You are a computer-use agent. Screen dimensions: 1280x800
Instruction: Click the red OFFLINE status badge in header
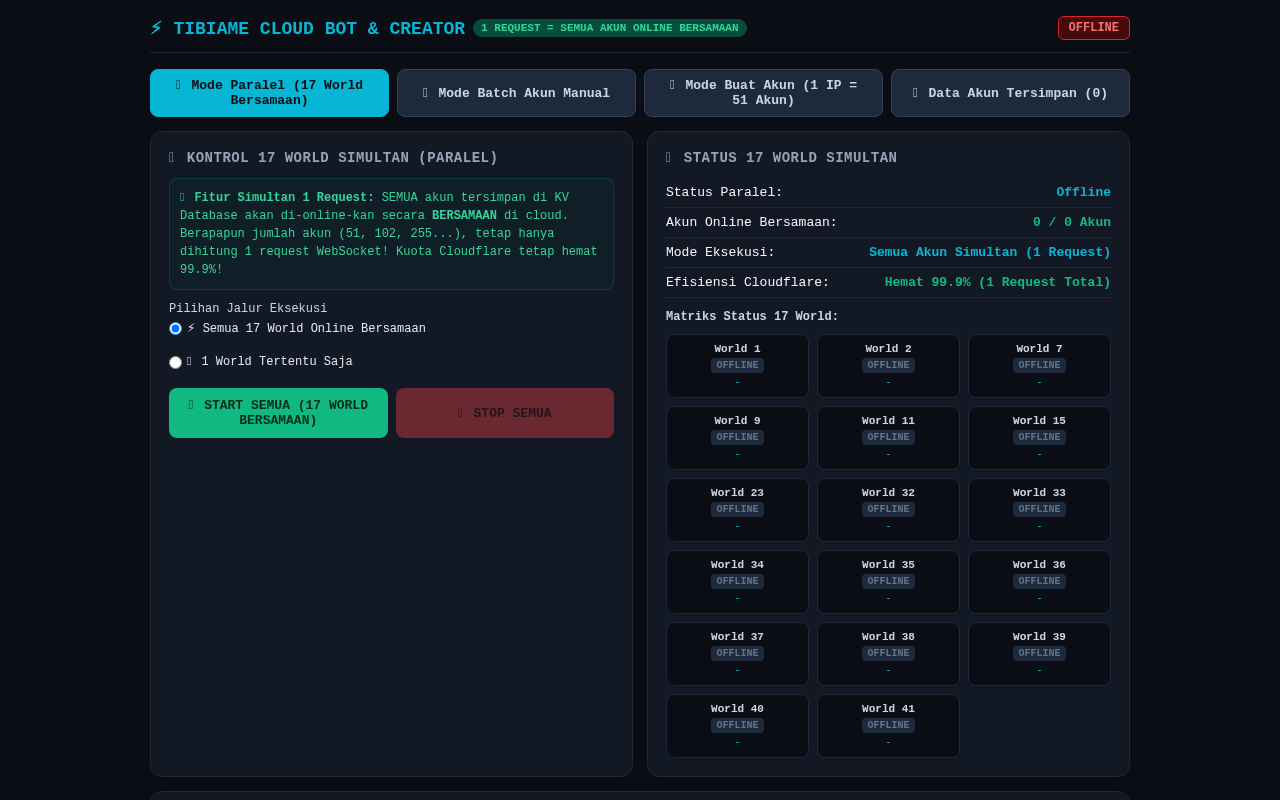point(1093,28)
